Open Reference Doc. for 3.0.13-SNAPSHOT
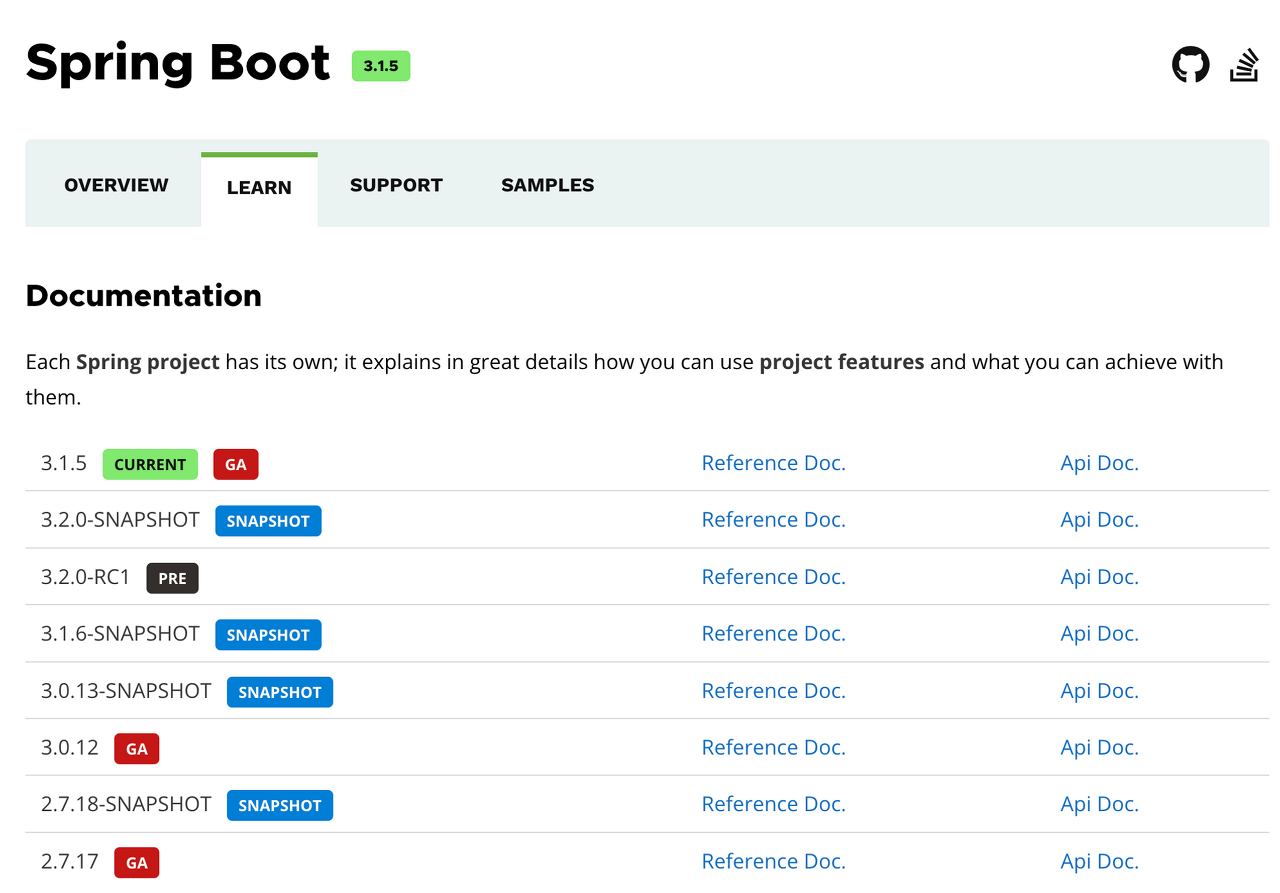Viewport: 1280px width, 893px height. click(774, 691)
